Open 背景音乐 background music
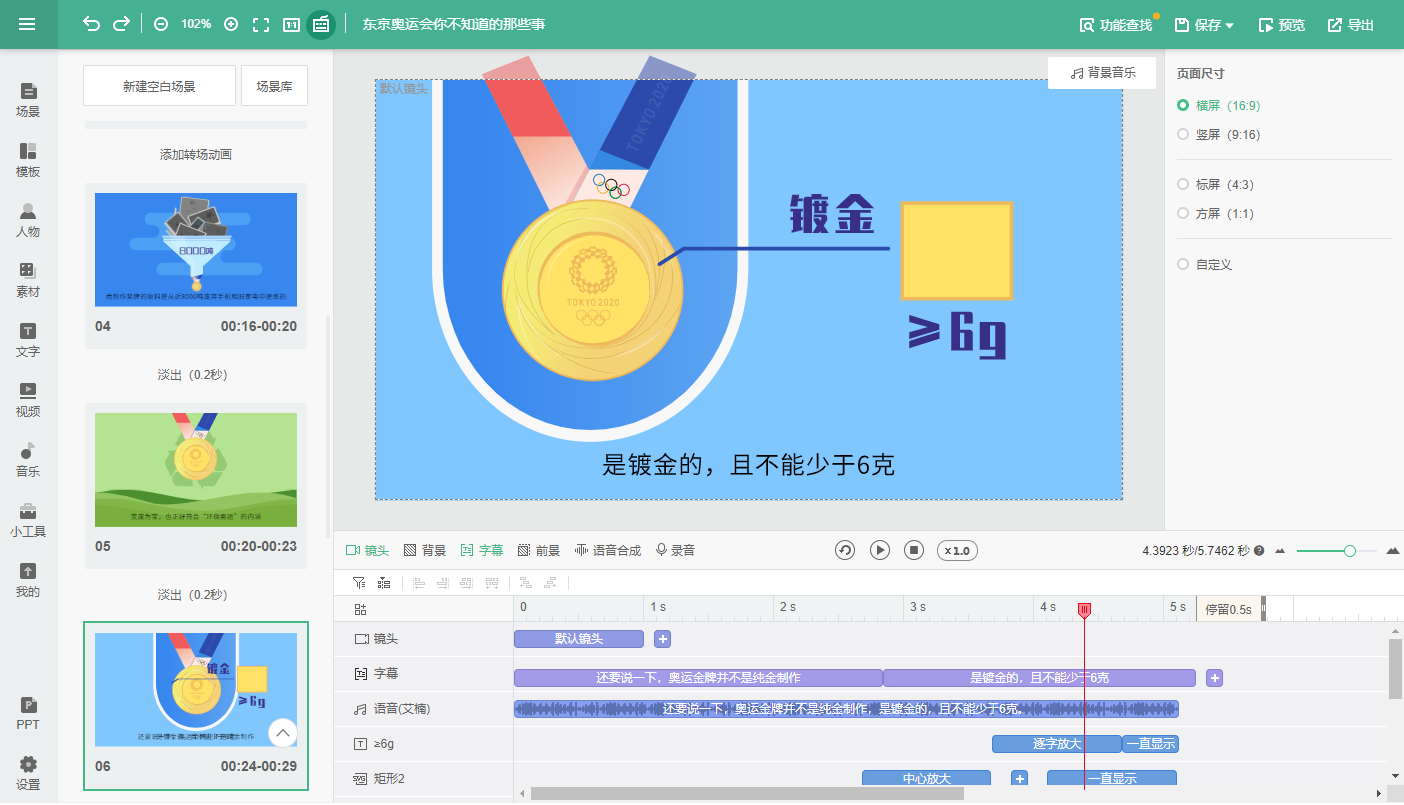This screenshot has width=1404, height=805. pyautogui.click(x=1102, y=73)
